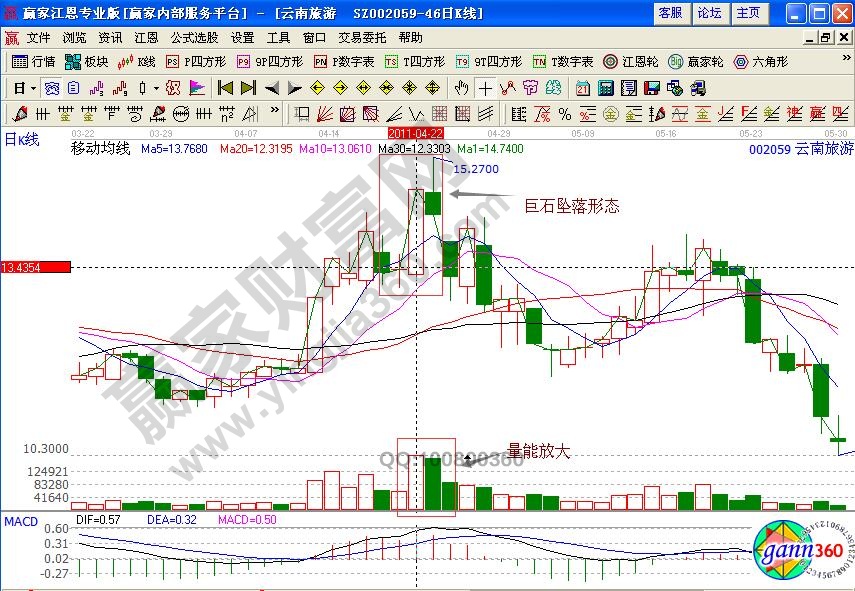
Task: Select the 9T四方形 tool
Action: (489, 62)
